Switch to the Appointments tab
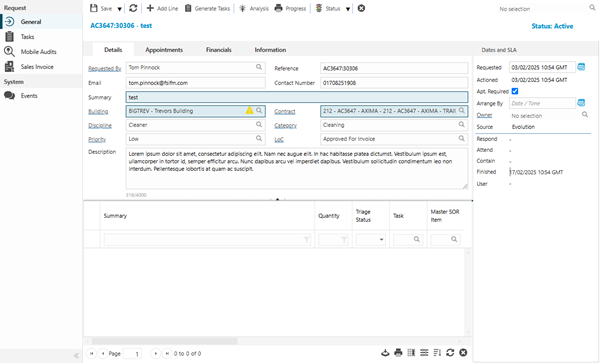The image size is (600, 363). click(164, 50)
